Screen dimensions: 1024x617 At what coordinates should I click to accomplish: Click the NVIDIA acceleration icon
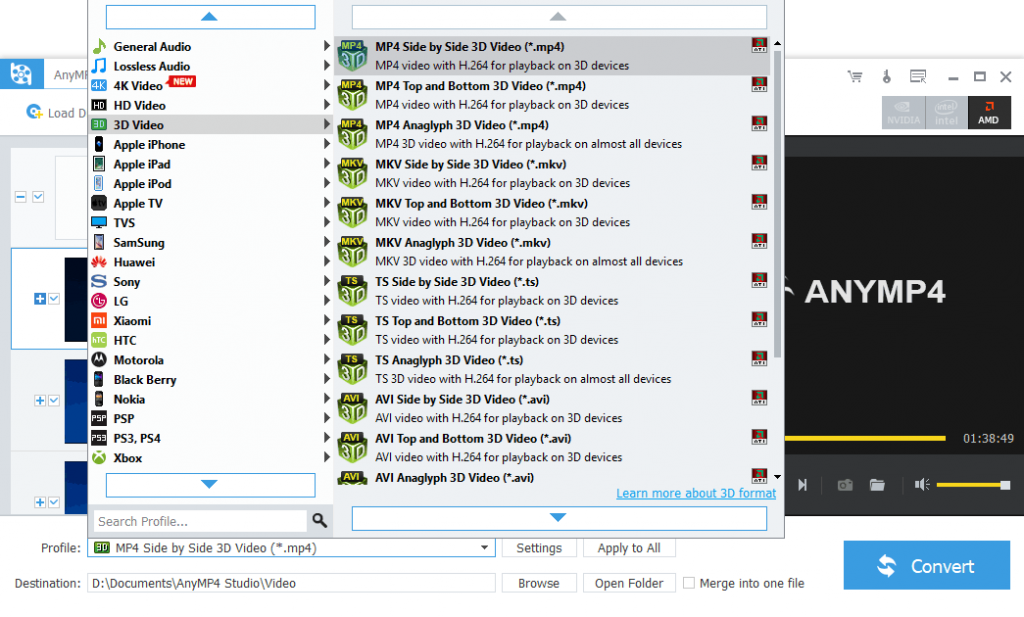903,112
